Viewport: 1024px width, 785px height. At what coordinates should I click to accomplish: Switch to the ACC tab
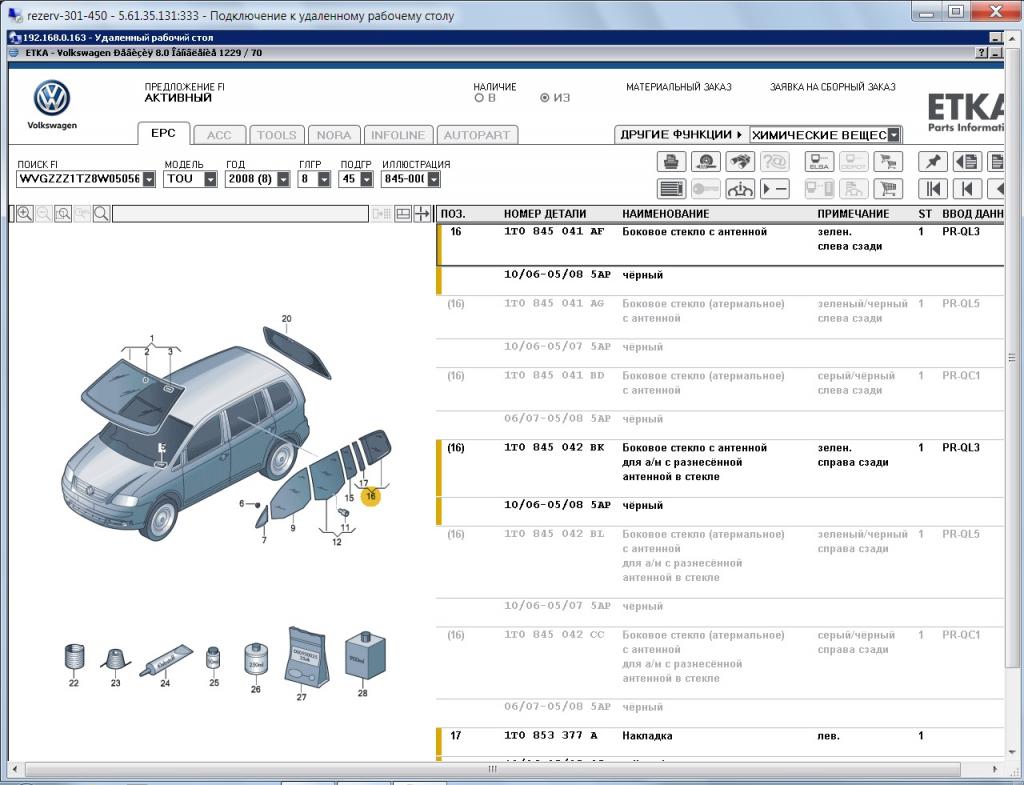point(219,135)
